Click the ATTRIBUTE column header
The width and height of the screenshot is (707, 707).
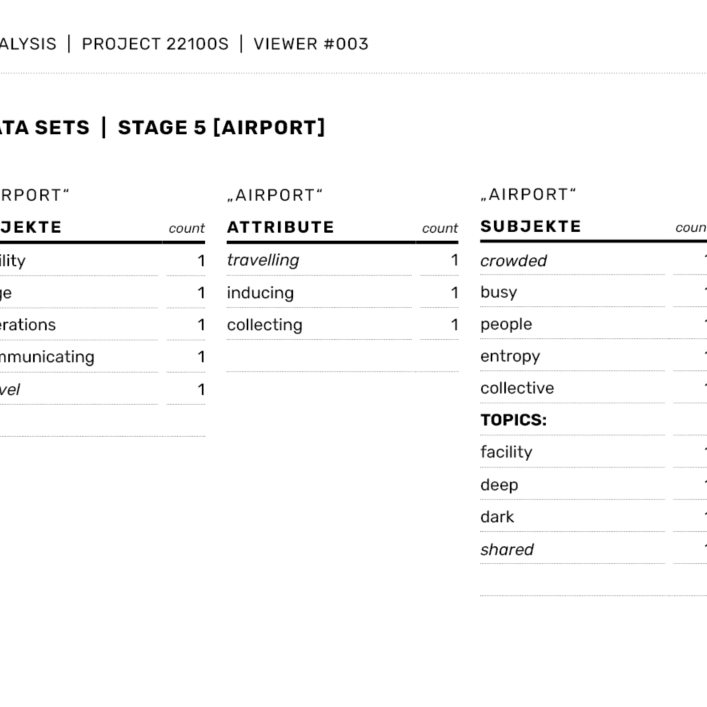tap(281, 227)
